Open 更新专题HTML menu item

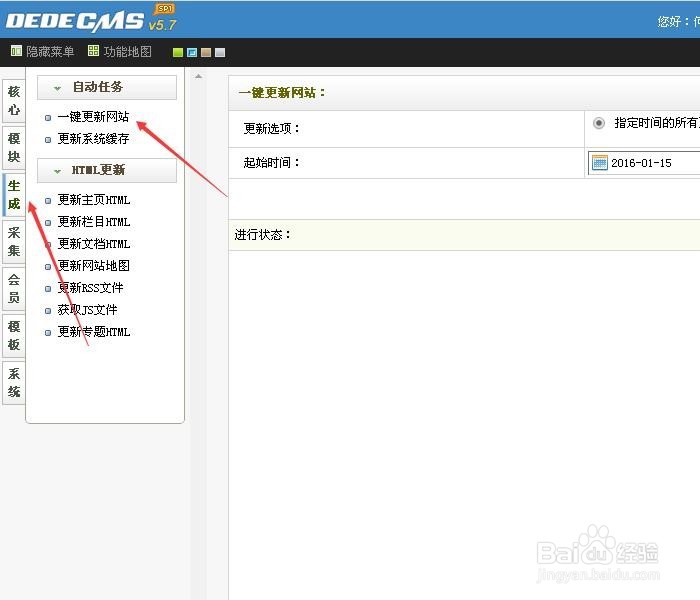[x=94, y=332]
